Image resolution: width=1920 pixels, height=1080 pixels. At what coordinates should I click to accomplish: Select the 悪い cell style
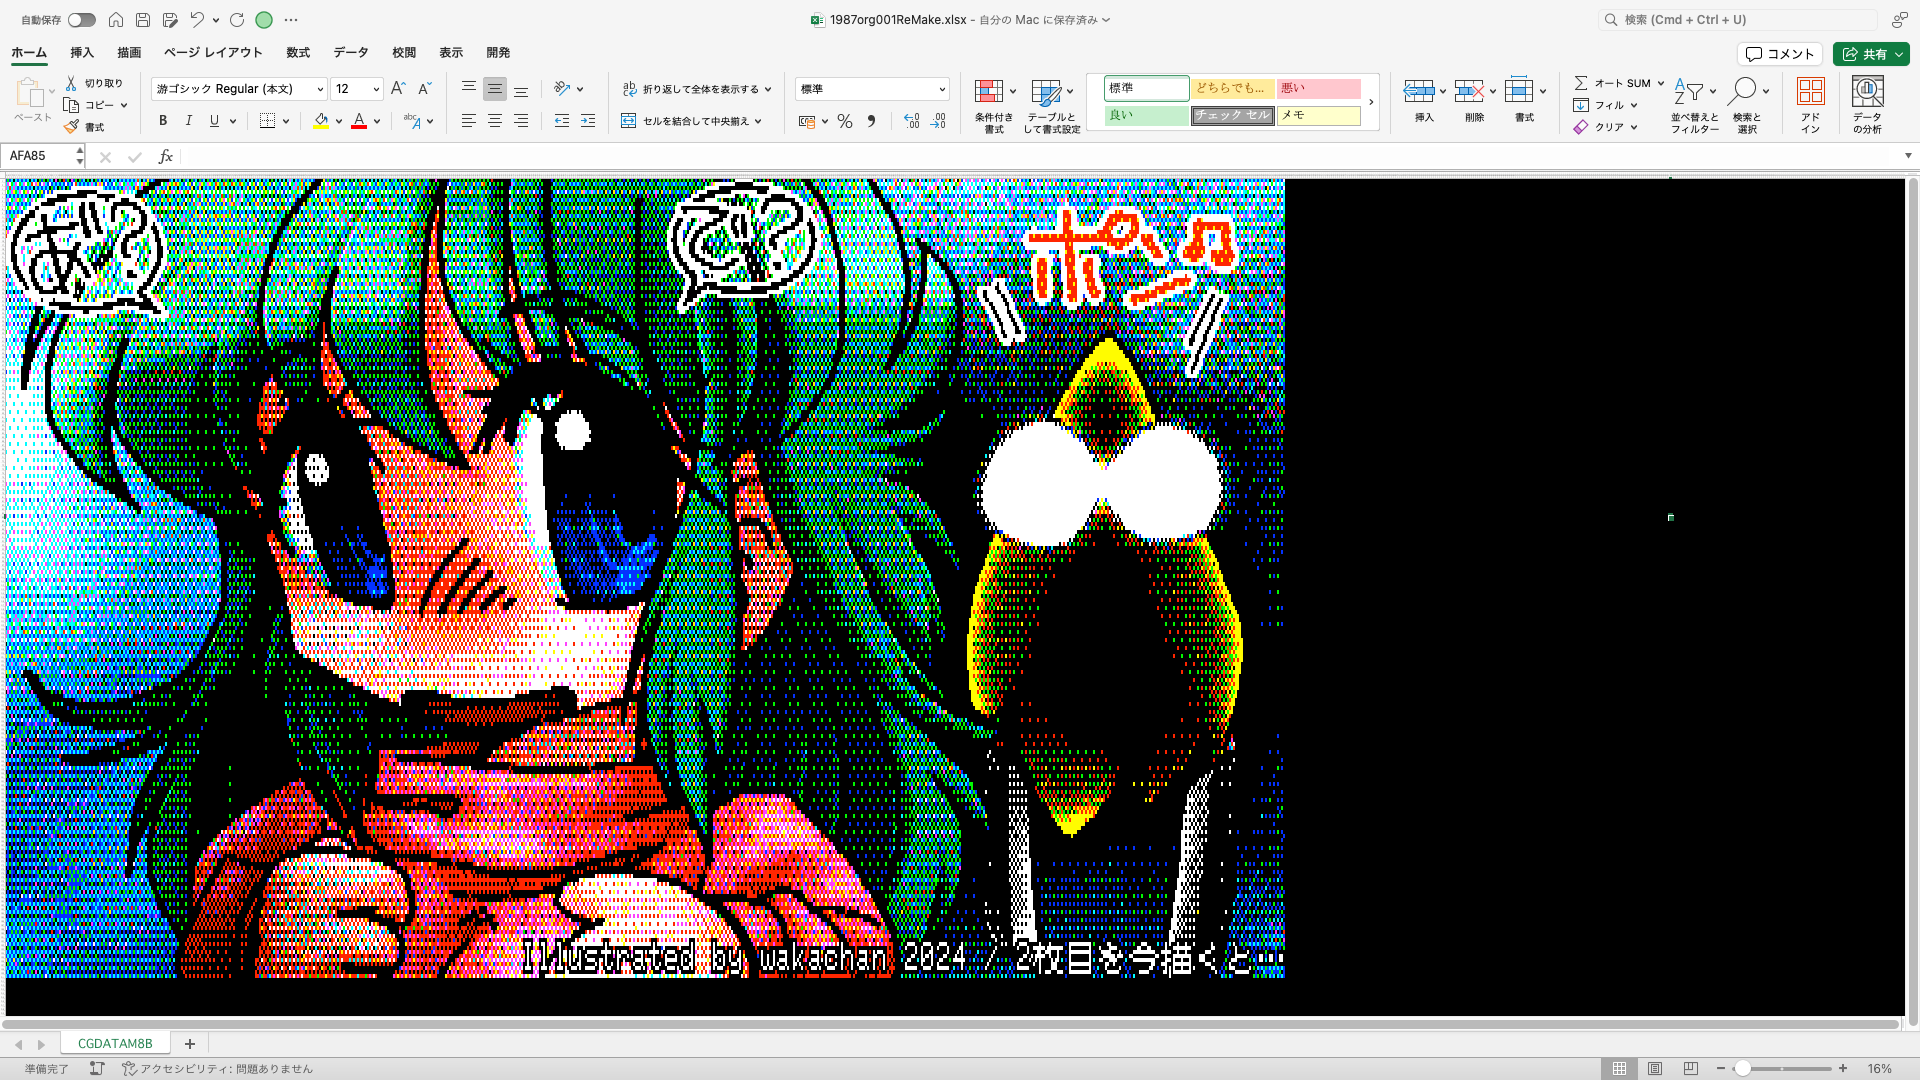[1318, 88]
